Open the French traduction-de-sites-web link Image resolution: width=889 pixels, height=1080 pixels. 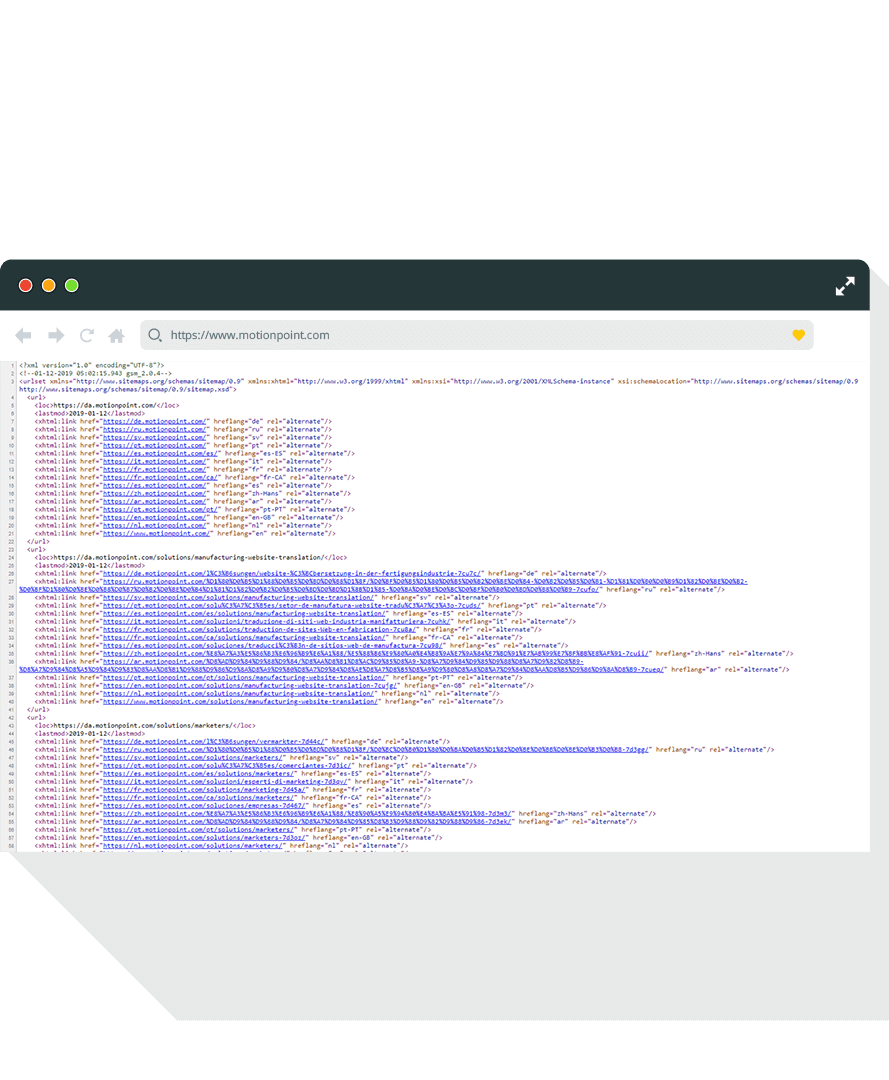tap(260, 630)
